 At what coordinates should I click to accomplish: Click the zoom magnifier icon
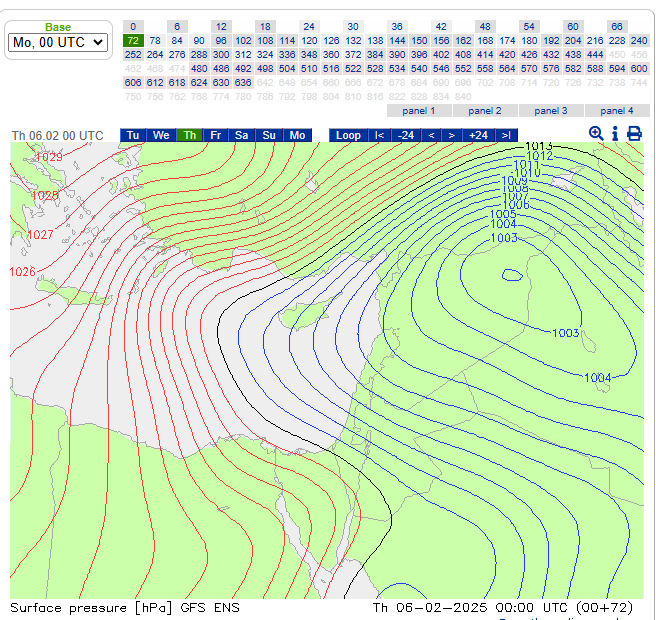coord(596,134)
